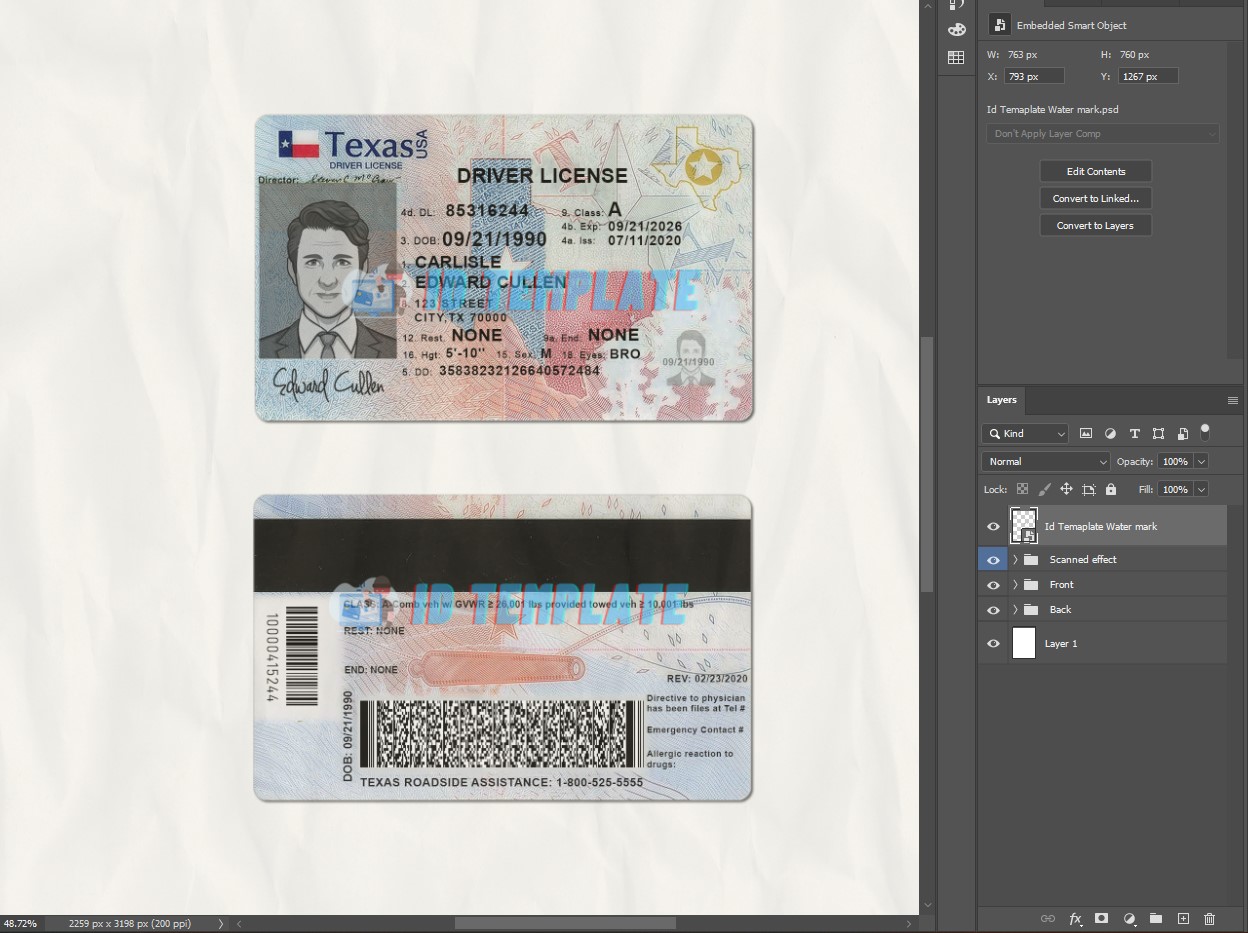The image size is (1248, 933).
Task: Open the Kind filter dropdown
Action: tap(1025, 433)
